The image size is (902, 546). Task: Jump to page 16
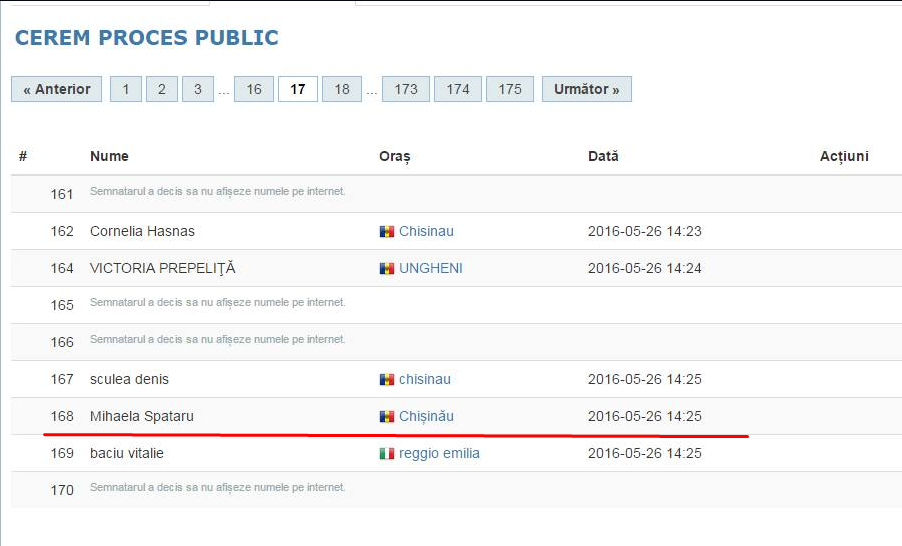254,89
